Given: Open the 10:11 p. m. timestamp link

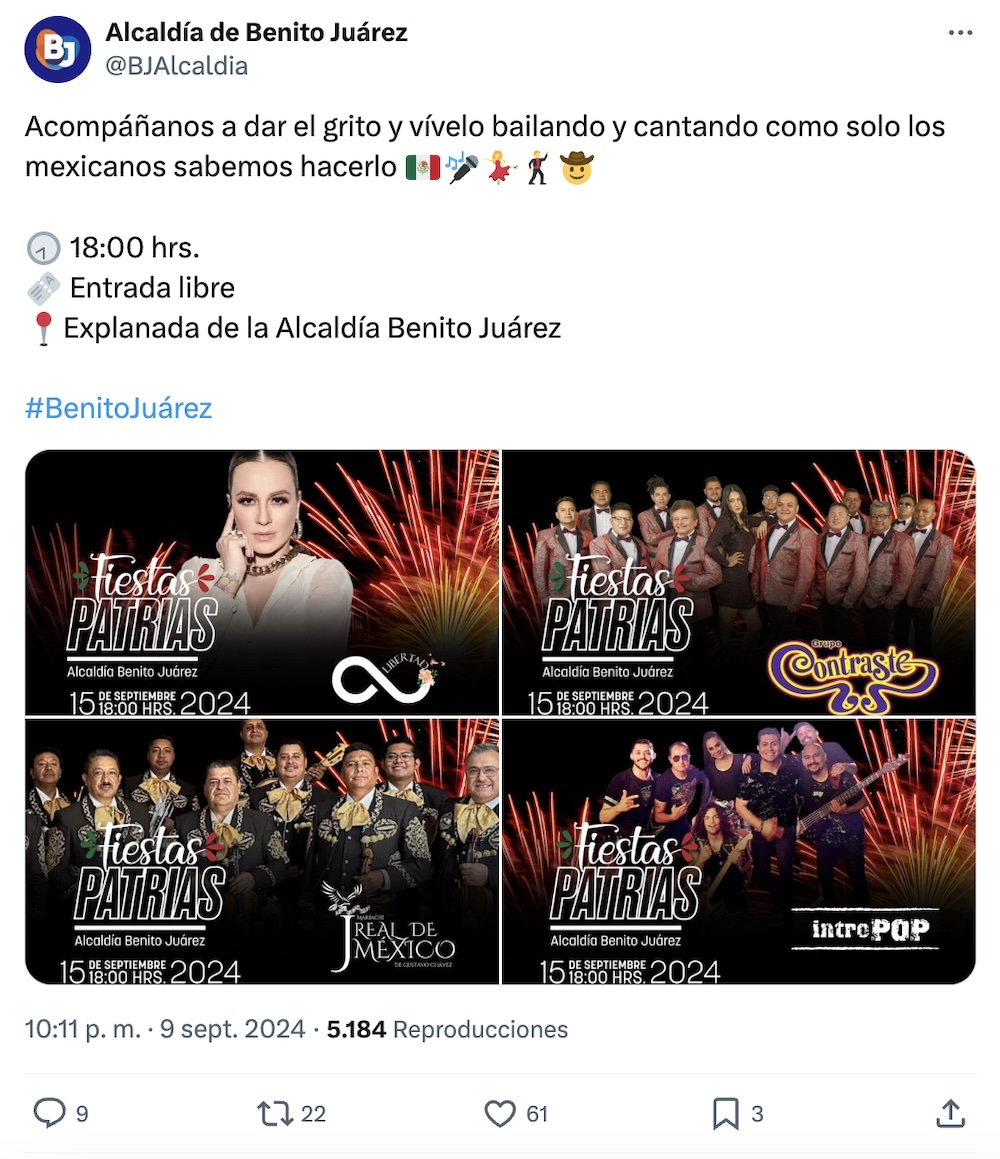Looking at the screenshot, I should 82,1029.
